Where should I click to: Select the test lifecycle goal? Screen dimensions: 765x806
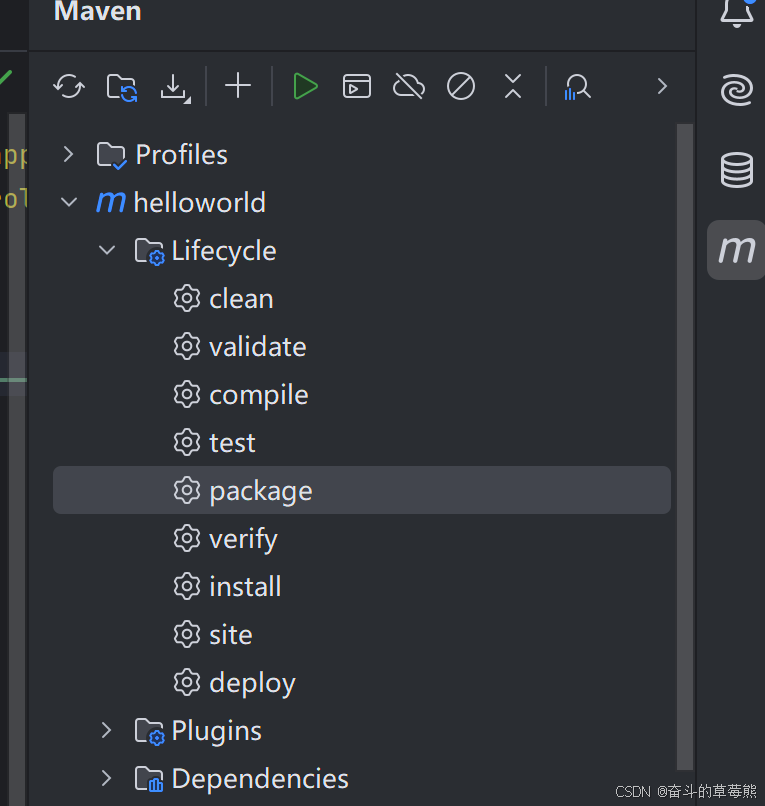click(362, 443)
